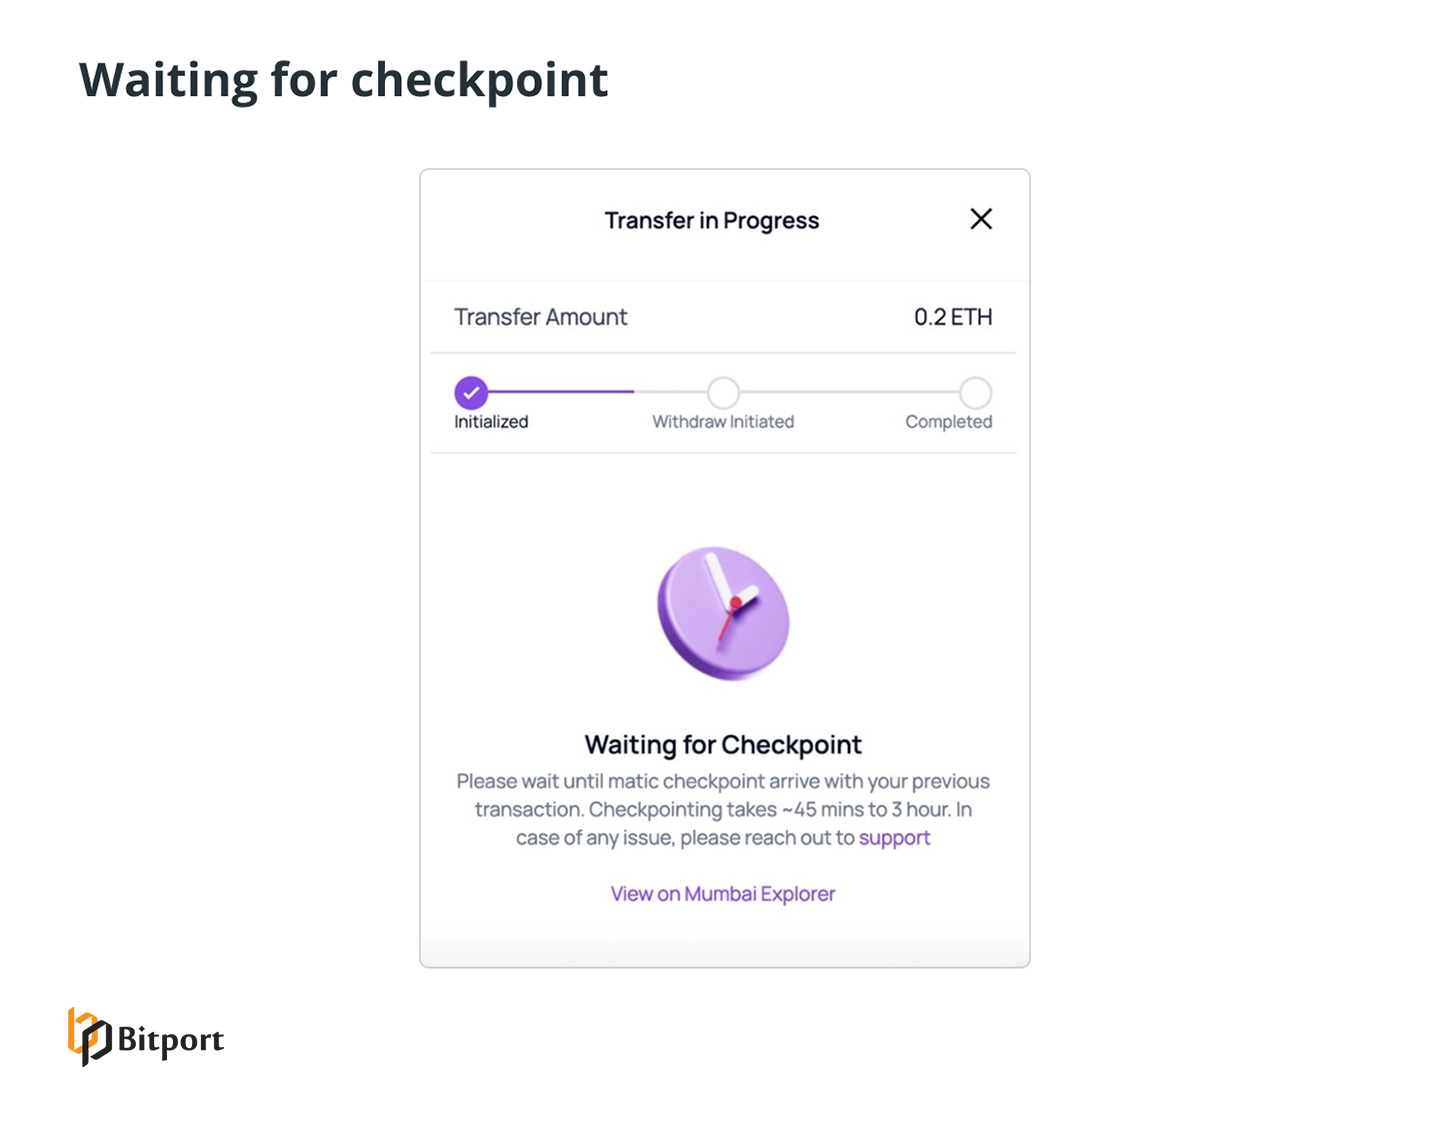Click the Withdraw Initiated step circle
Screen dimensions: 1450x1124
tap(723, 393)
